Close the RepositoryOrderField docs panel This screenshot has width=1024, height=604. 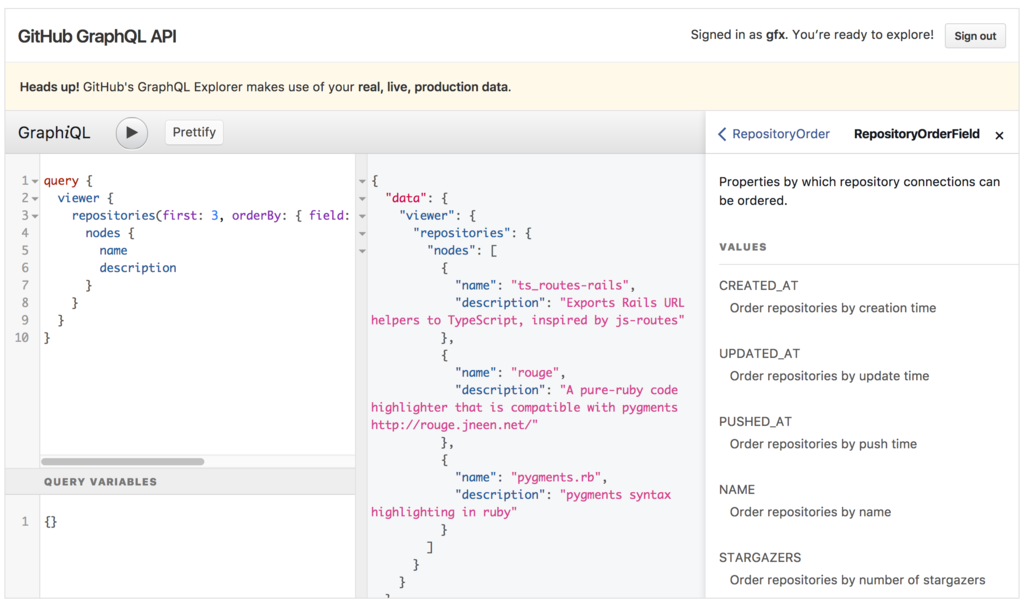coord(999,135)
